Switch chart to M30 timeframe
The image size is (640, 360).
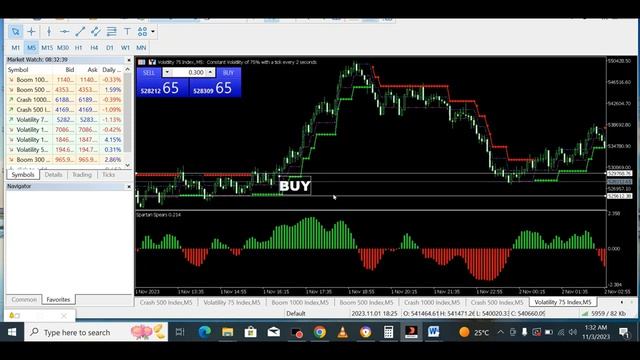pyautogui.click(x=62, y=48)
